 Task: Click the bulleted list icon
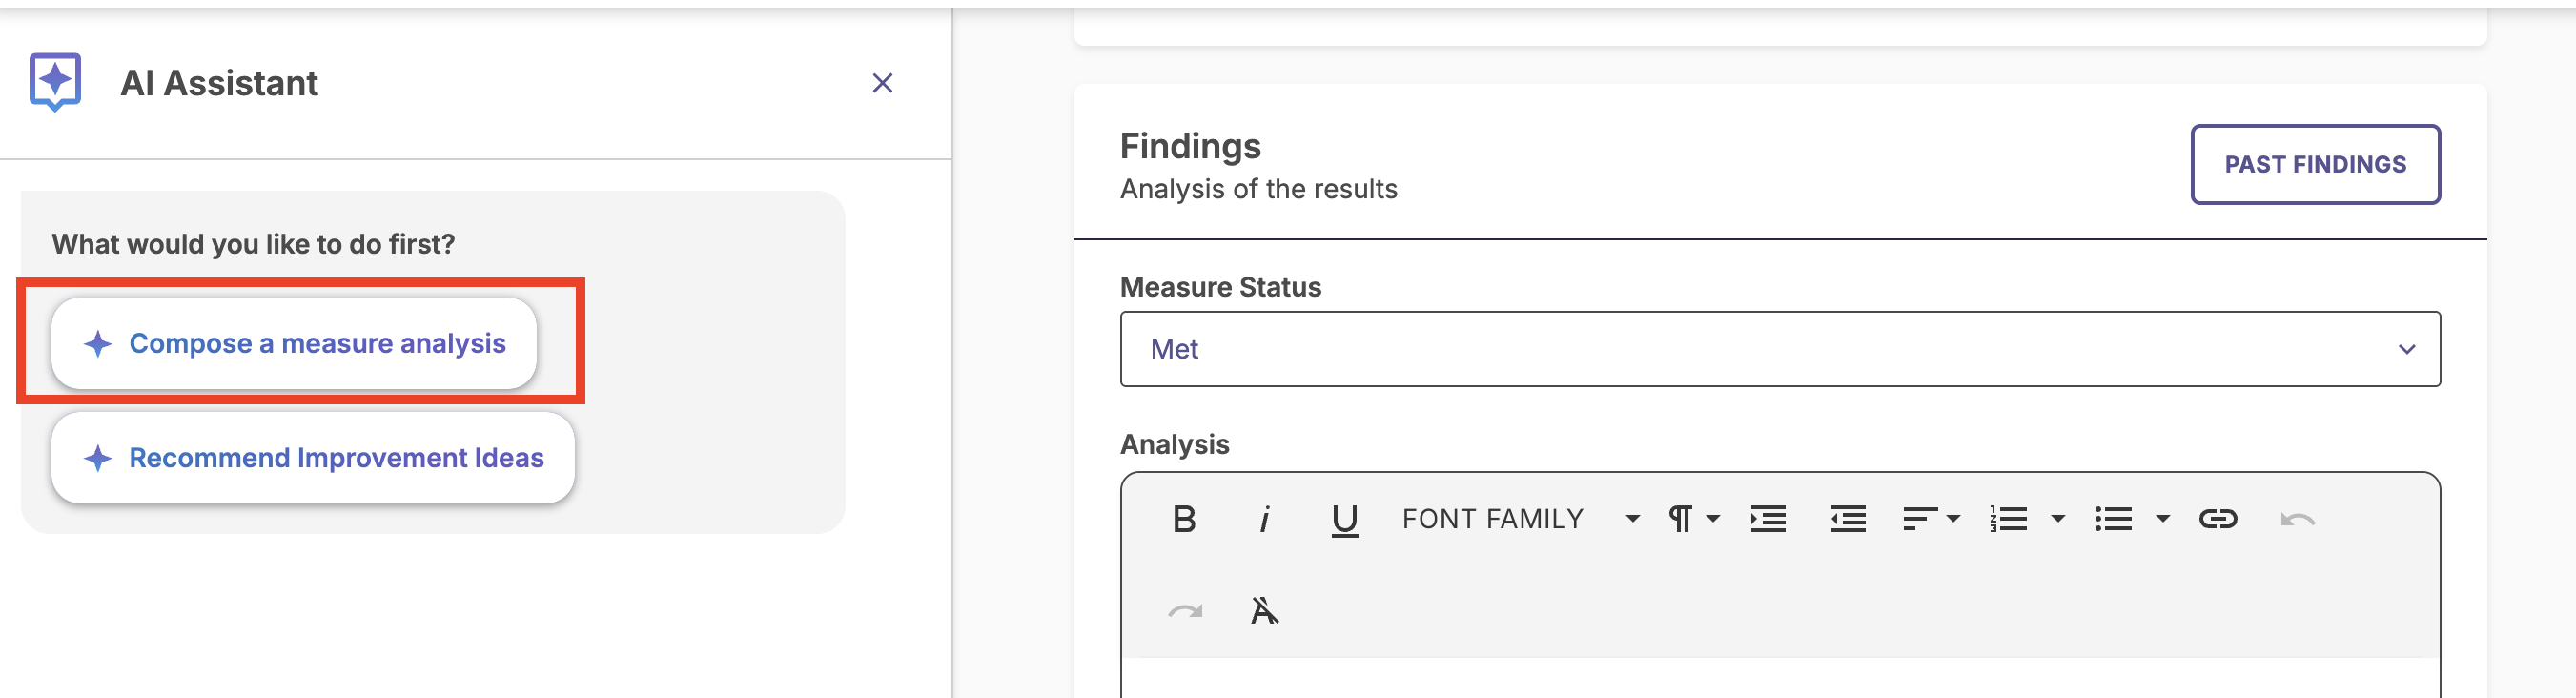(2113, 519)
